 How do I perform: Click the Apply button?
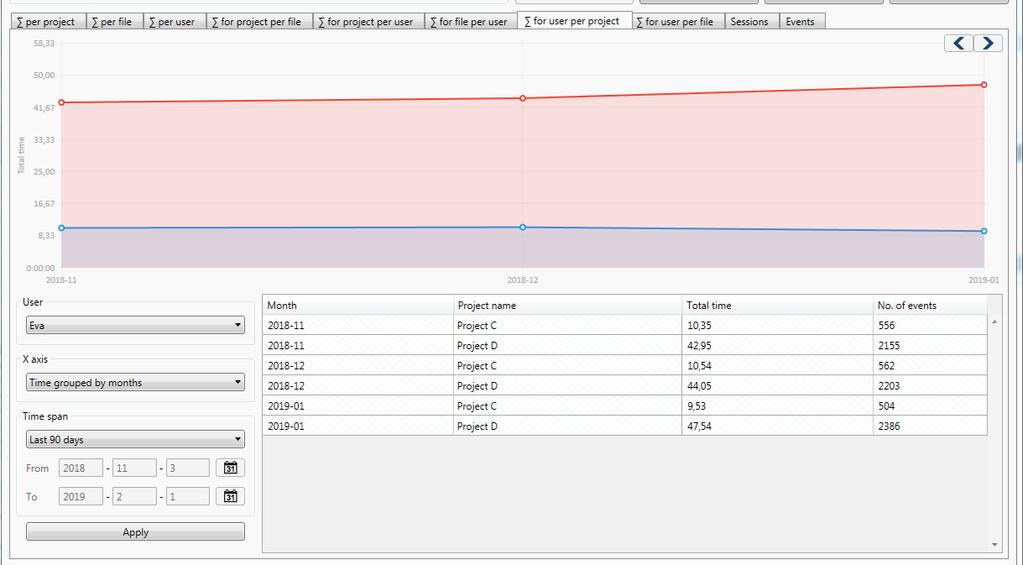click(135, 532)
